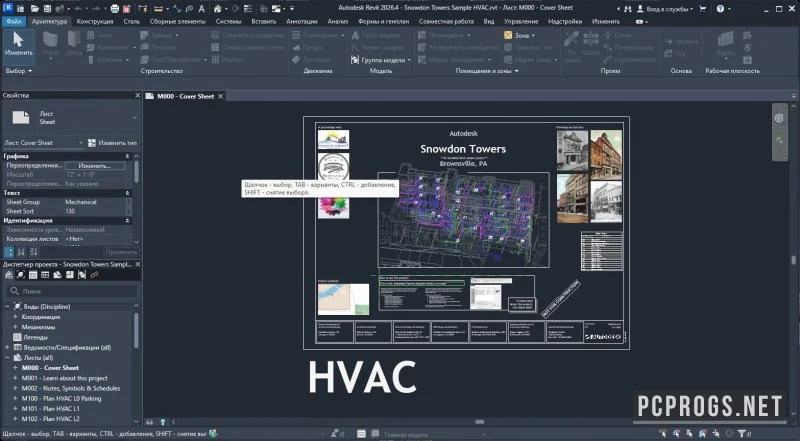Select the M000 - Cover Sheet view tab

pos(185,96)
